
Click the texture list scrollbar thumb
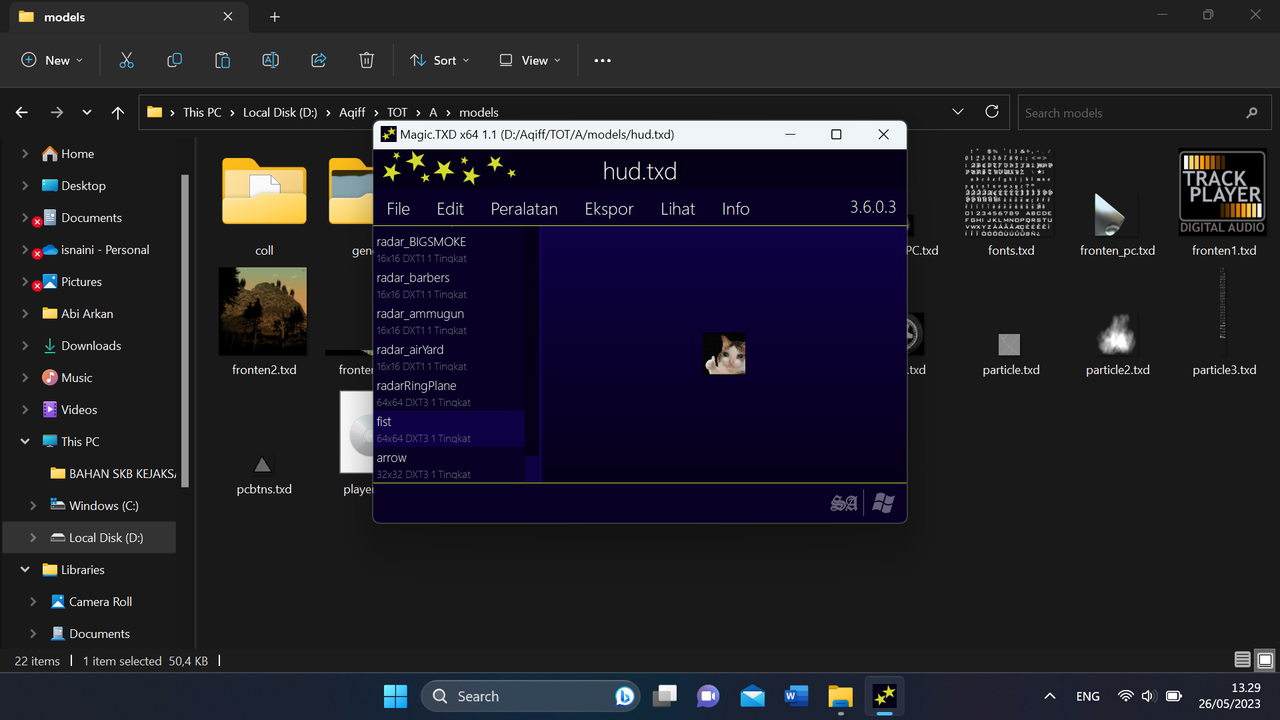(x=533, y=468)
